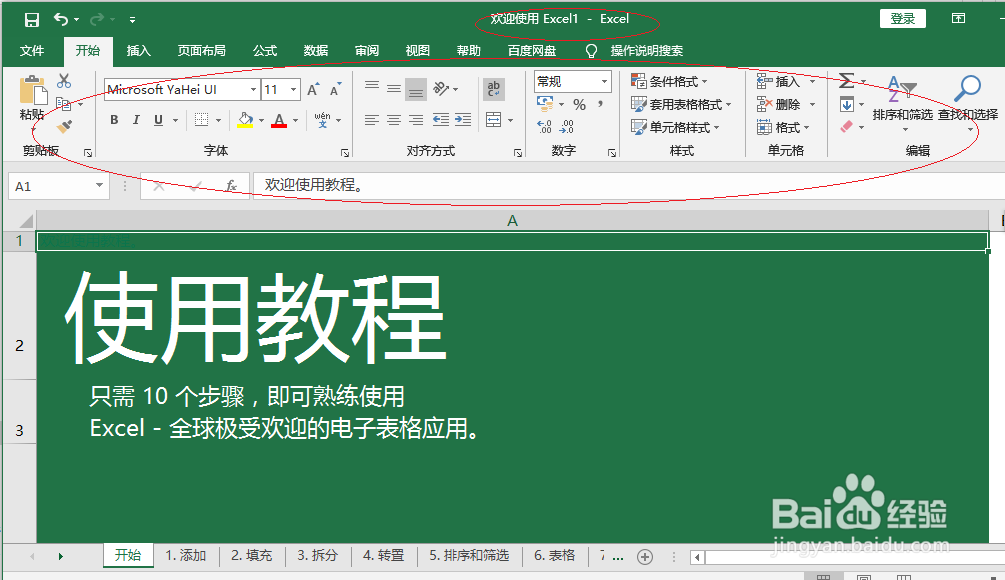Toggle Middle Align
The image size is (1005, 580).
point(394,88)
